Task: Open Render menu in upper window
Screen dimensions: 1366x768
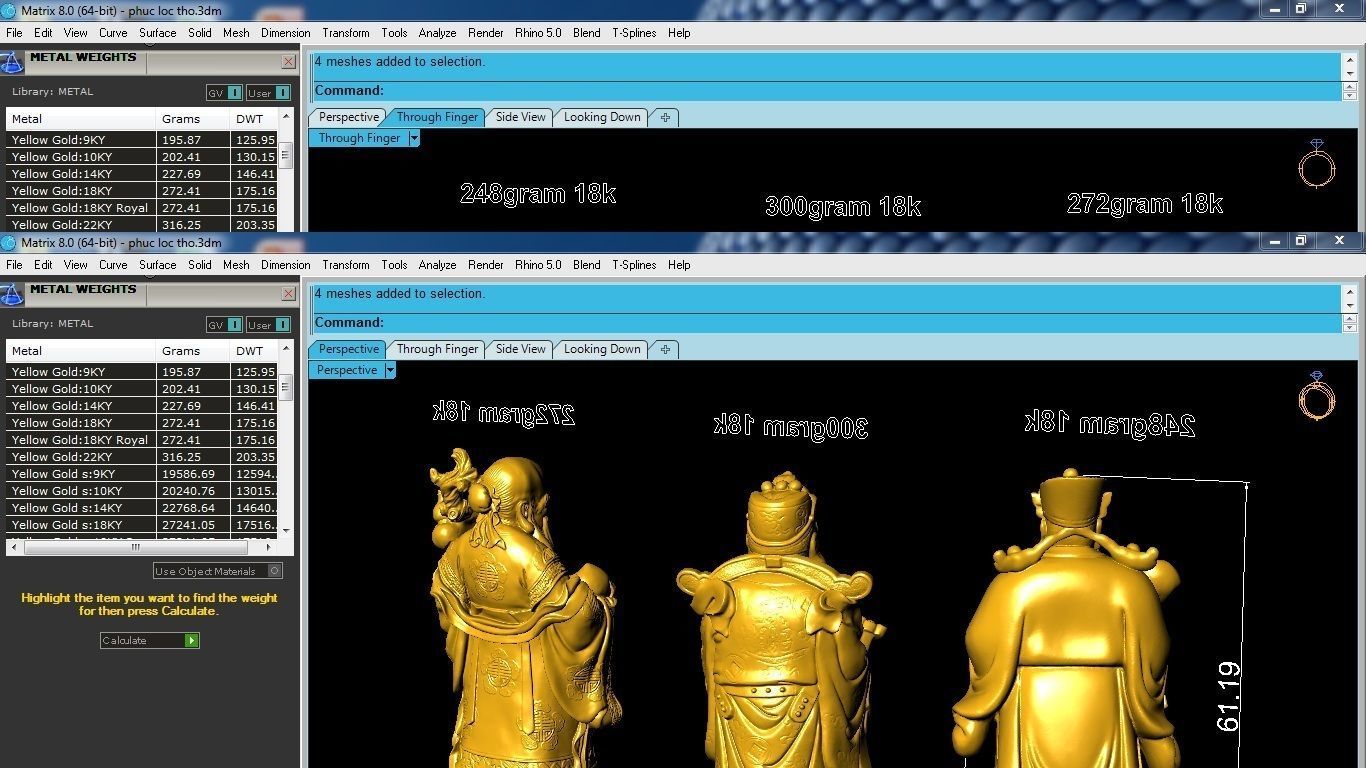Action: tap(486, 33)
